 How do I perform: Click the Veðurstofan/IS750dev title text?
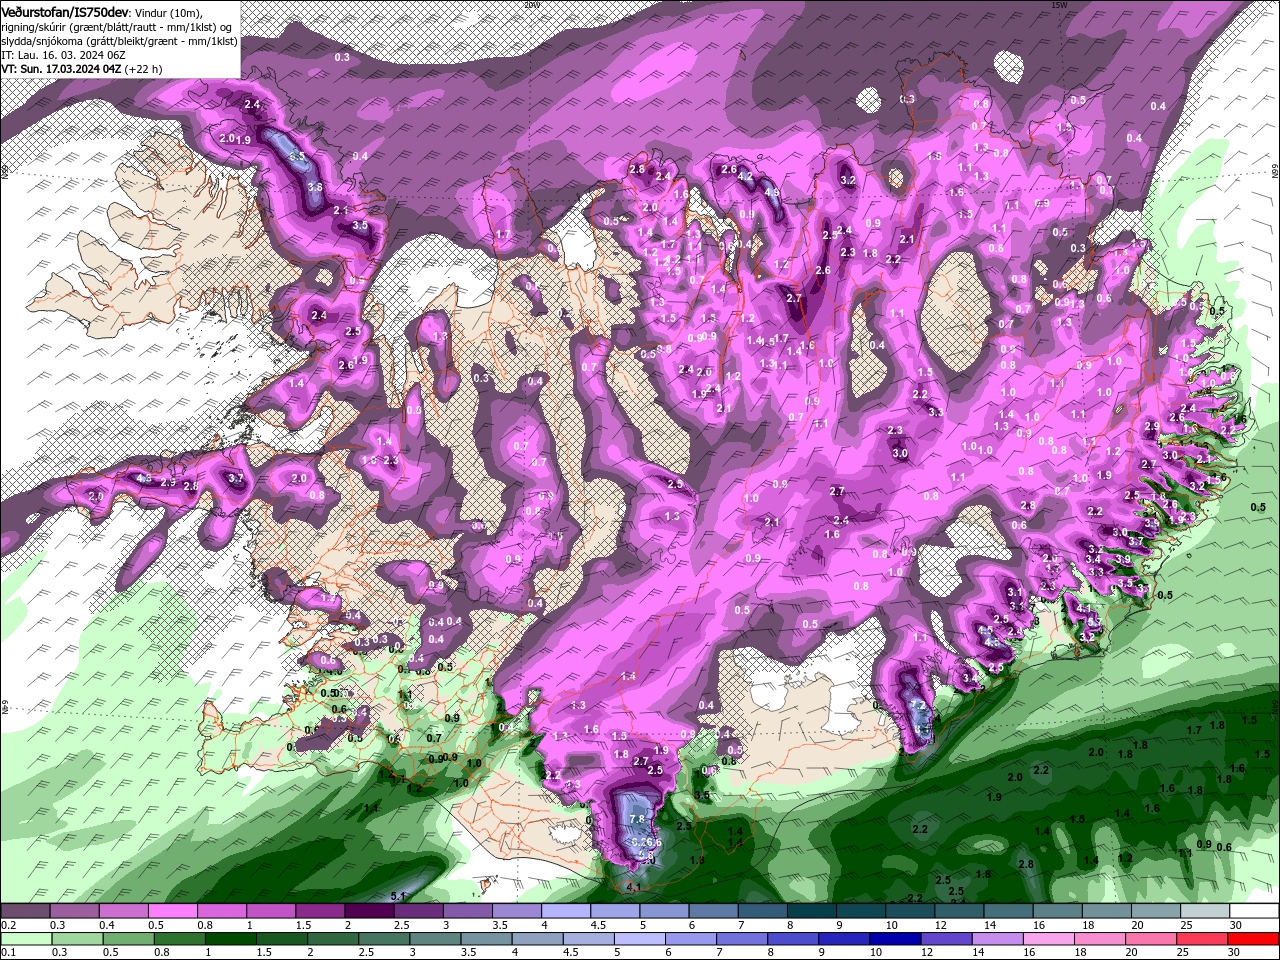tap(66, 11)
